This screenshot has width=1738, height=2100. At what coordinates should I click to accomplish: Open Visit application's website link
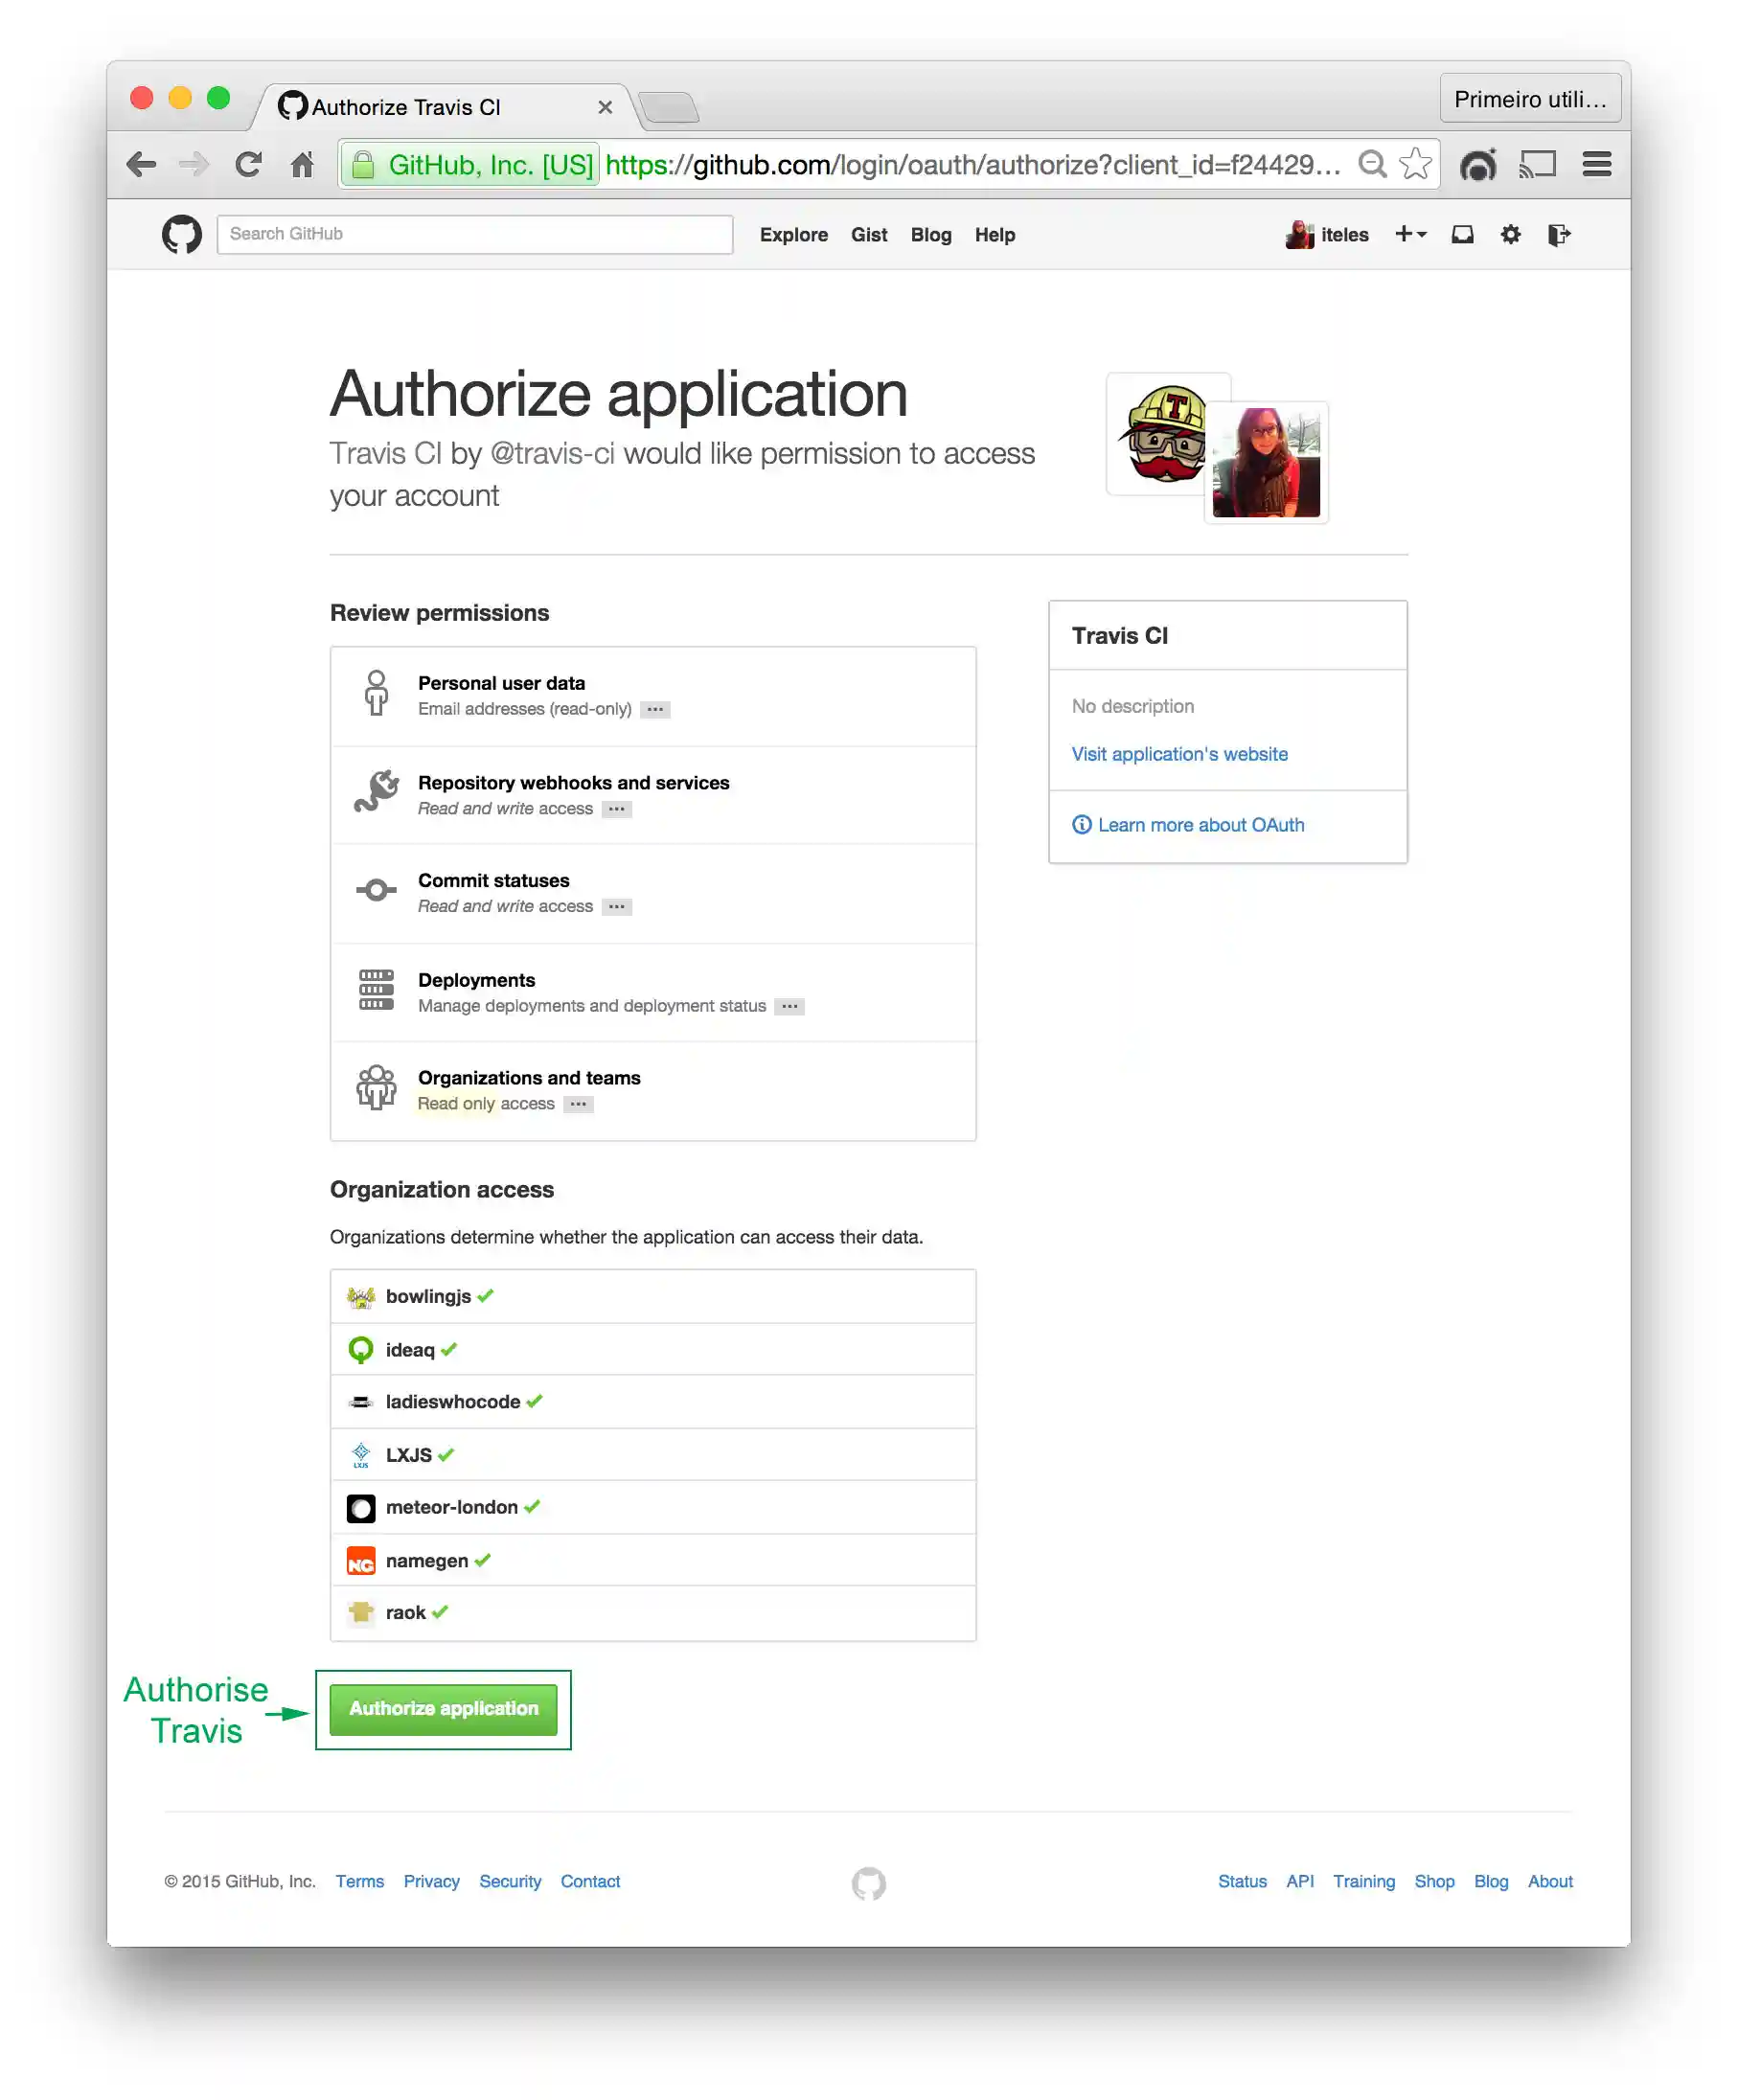click(x=1179, y=753)
